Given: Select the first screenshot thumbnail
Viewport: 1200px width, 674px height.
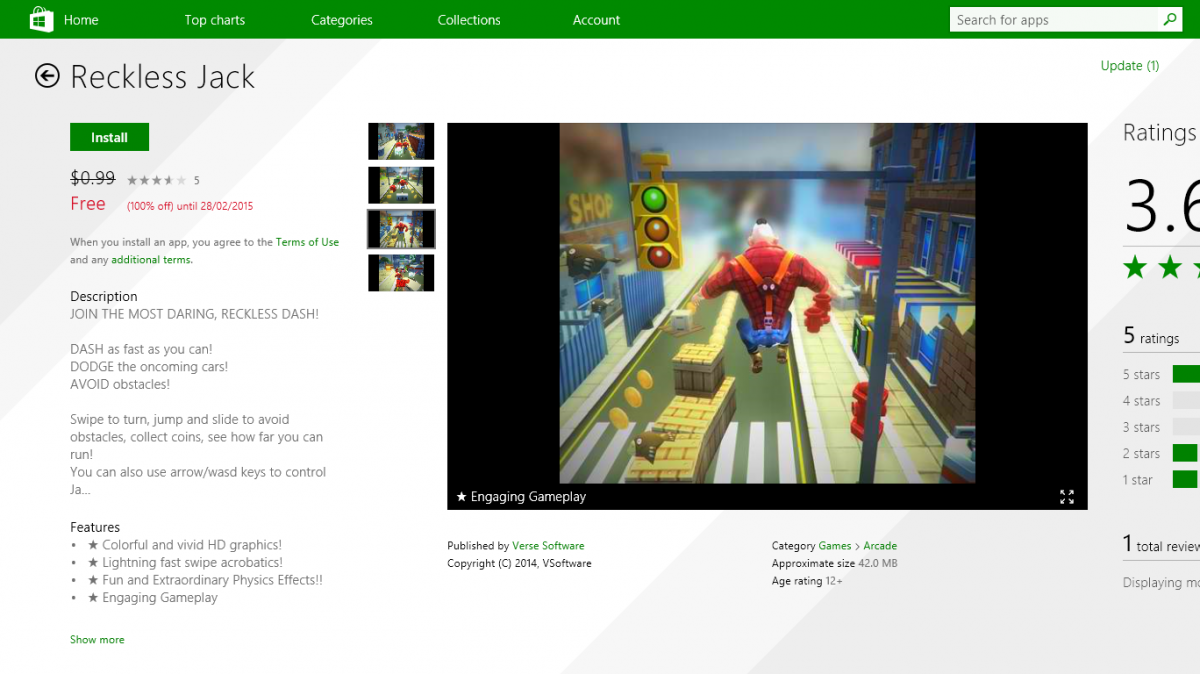Looking at the screenshot, I should [x=401, y=141].
